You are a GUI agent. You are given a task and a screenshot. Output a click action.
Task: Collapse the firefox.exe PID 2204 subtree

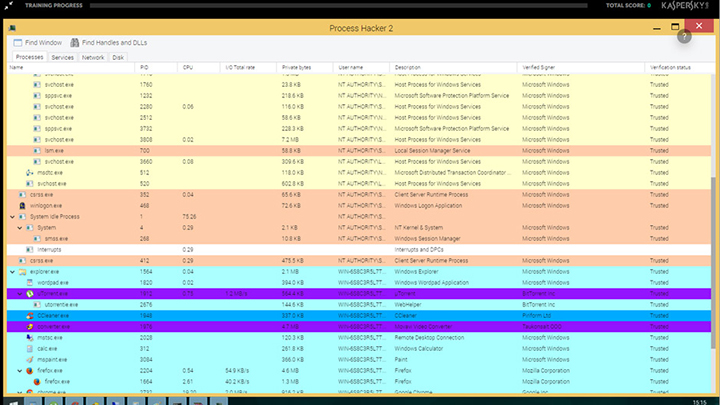click(x=20, y=371)
